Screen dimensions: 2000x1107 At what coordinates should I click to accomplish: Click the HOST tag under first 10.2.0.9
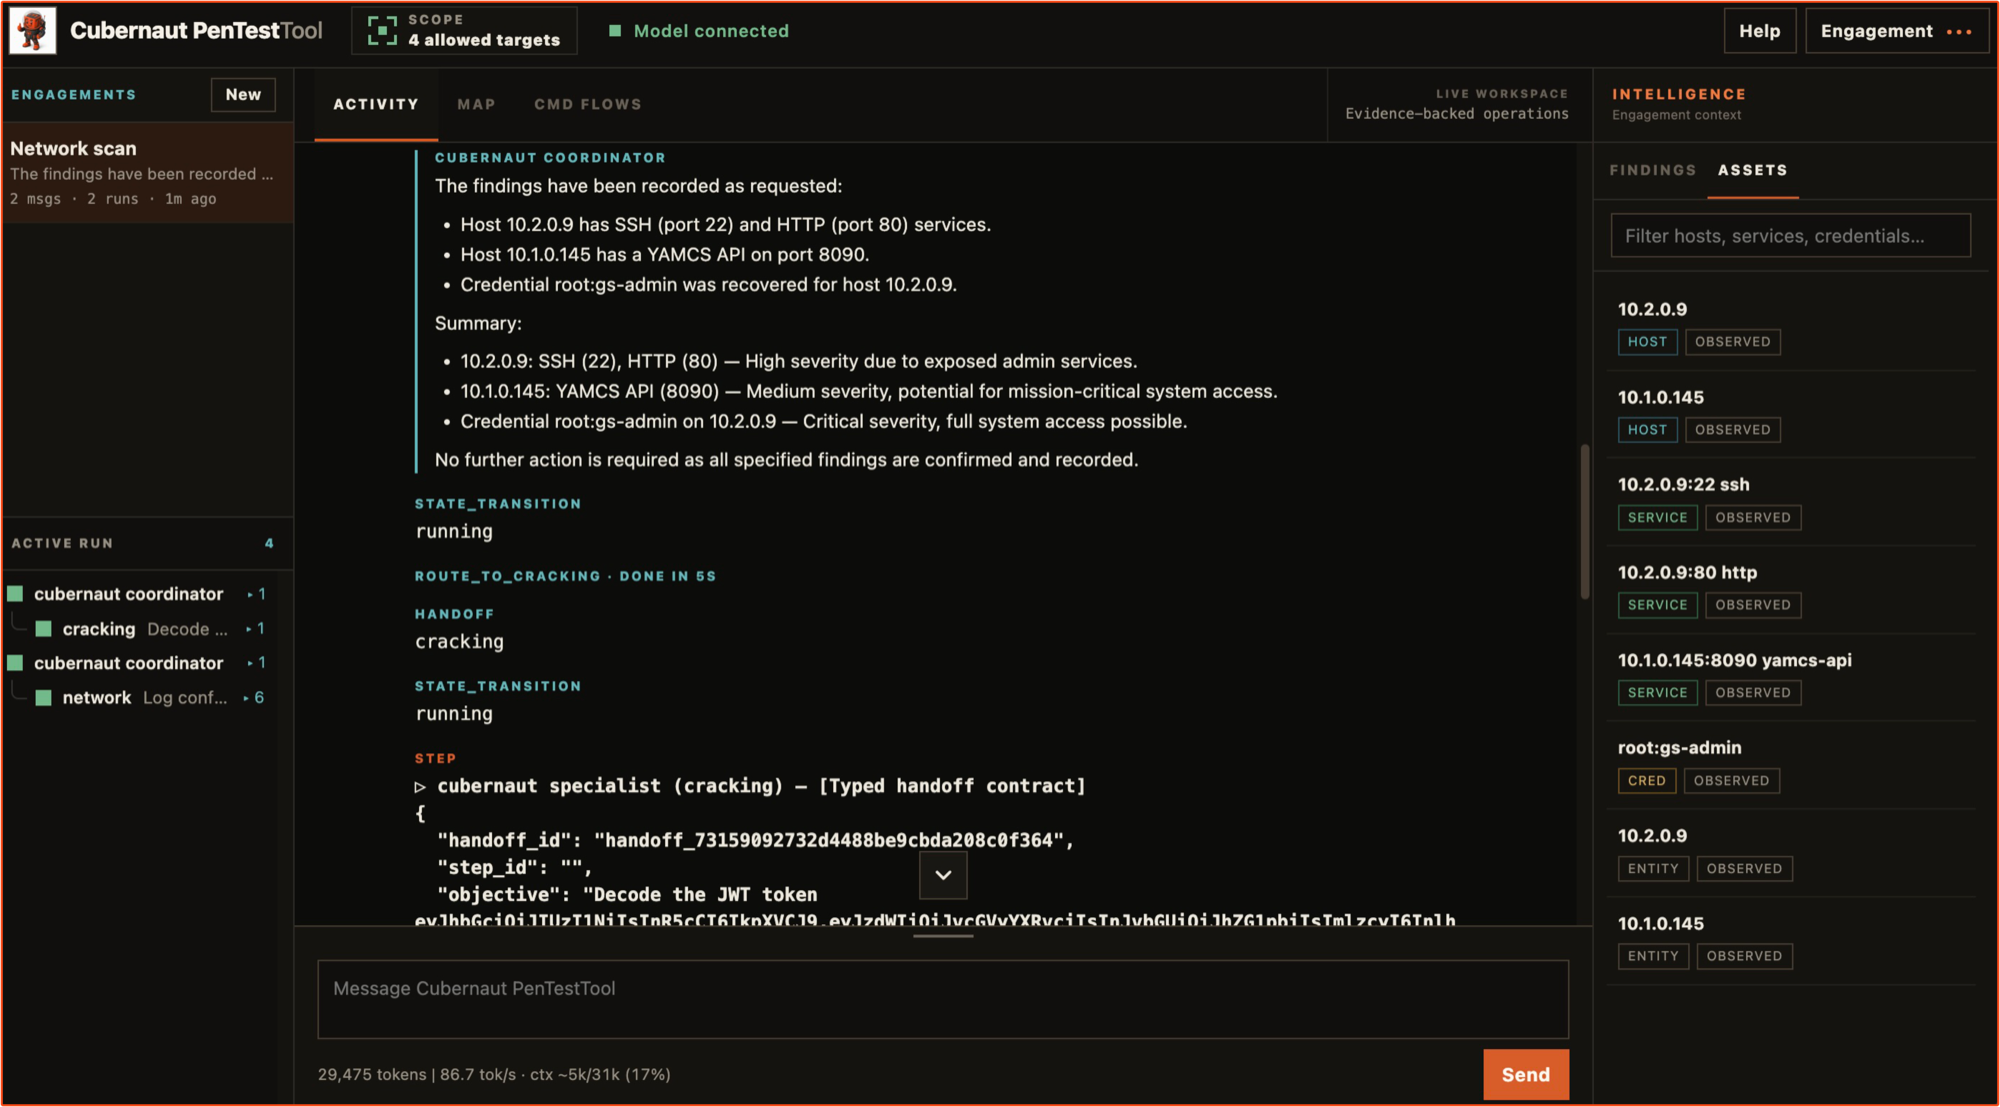pos(1647,342)
